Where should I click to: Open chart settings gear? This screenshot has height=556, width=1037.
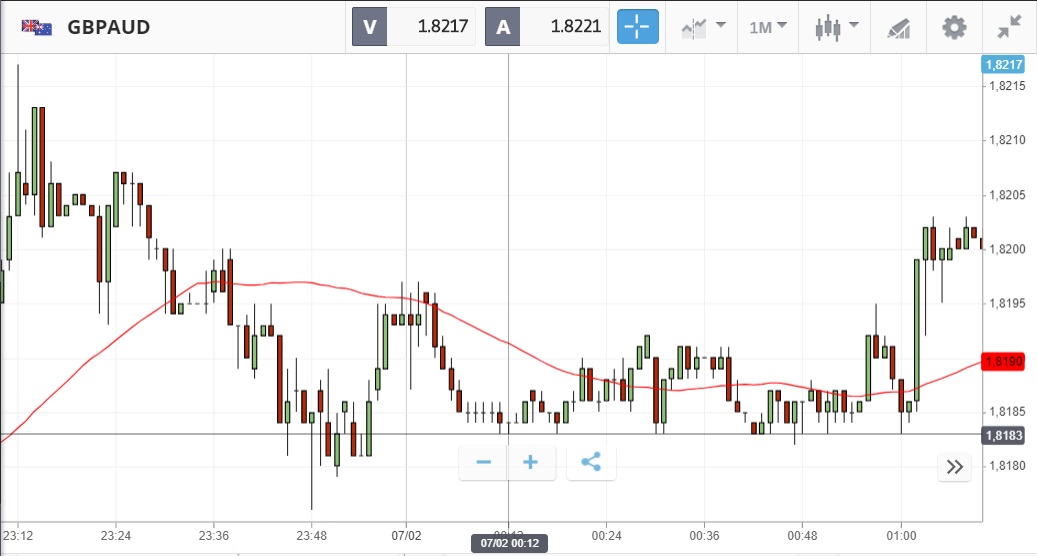[x=954, y=28]
